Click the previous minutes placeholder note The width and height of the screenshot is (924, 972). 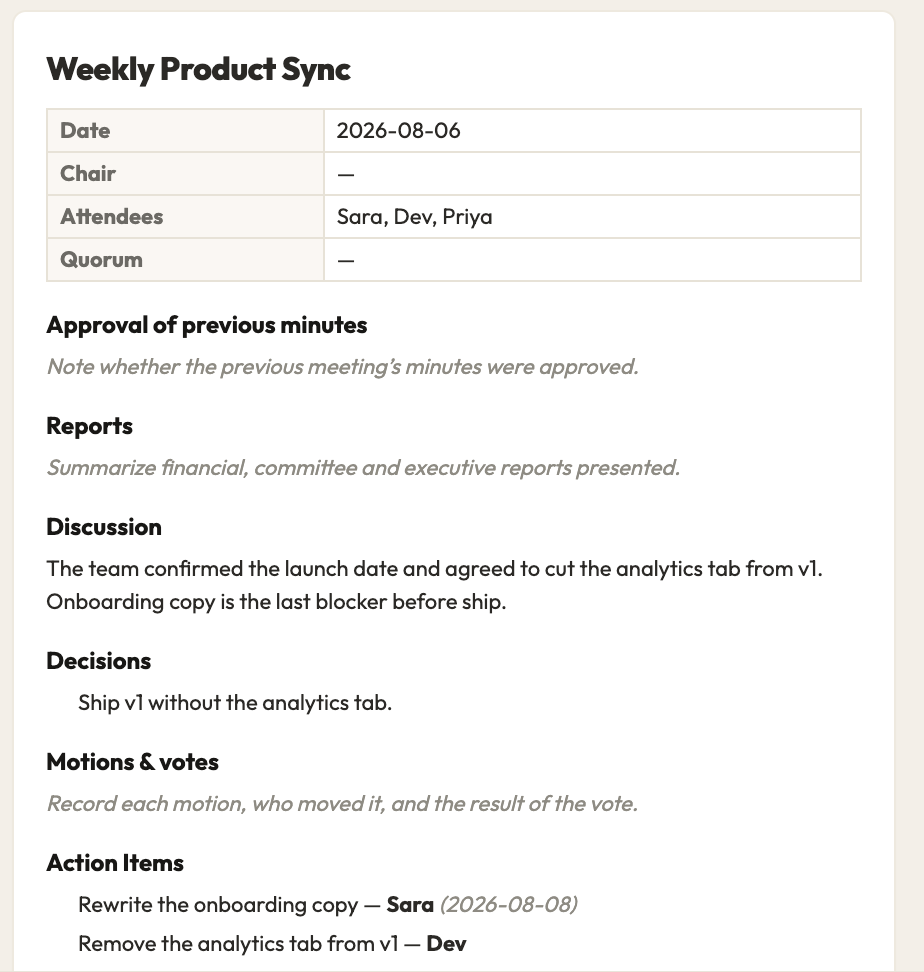point(343,367)
